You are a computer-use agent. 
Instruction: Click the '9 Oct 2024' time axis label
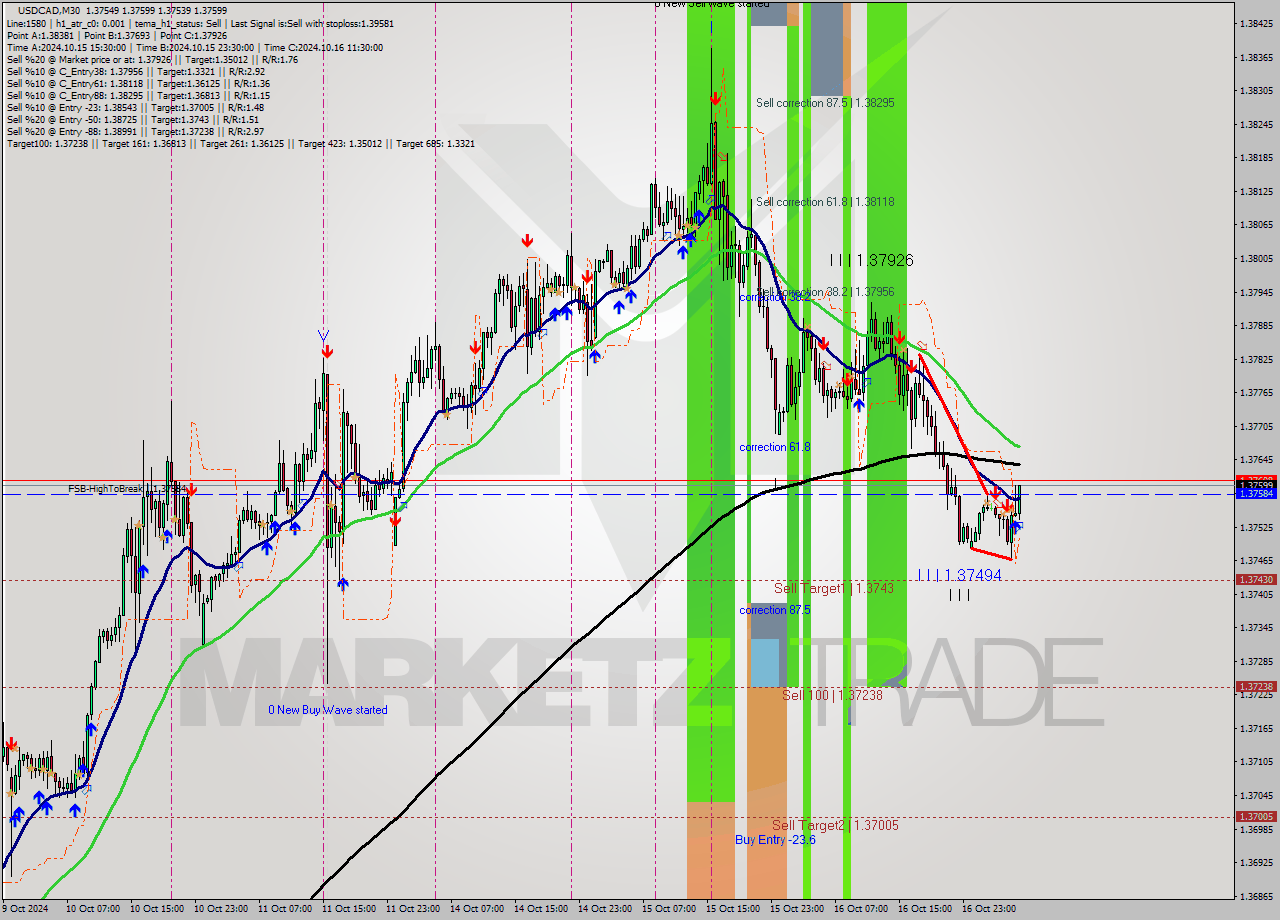pyautogui.click(x=24, y=909)
